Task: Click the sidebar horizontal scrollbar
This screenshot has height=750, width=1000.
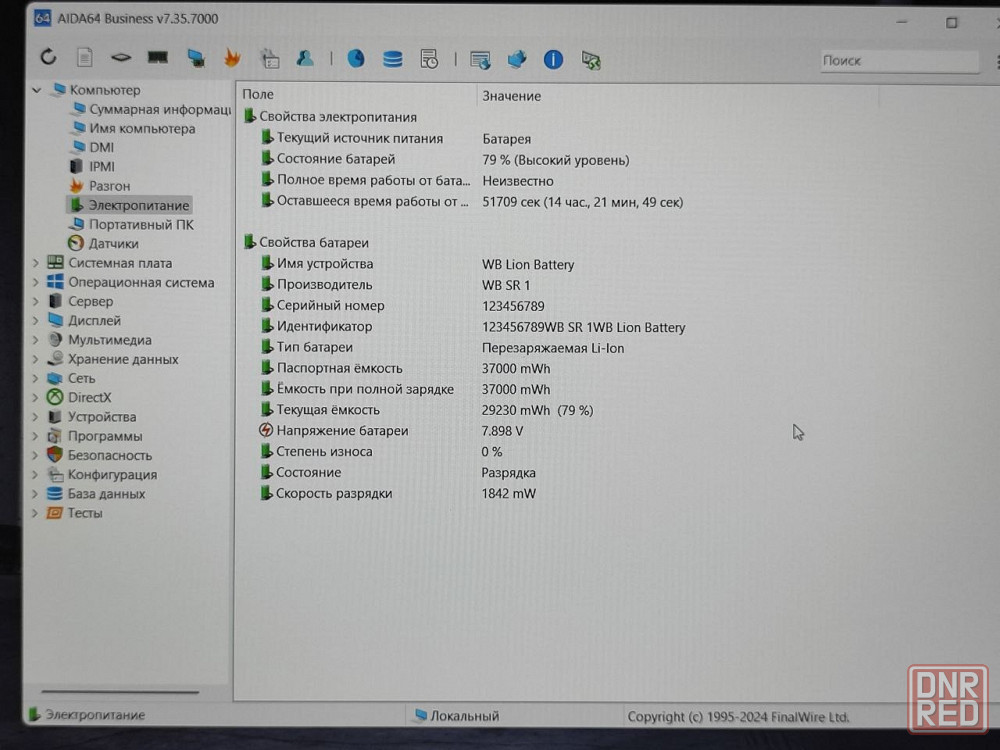Action: point(120,691)
